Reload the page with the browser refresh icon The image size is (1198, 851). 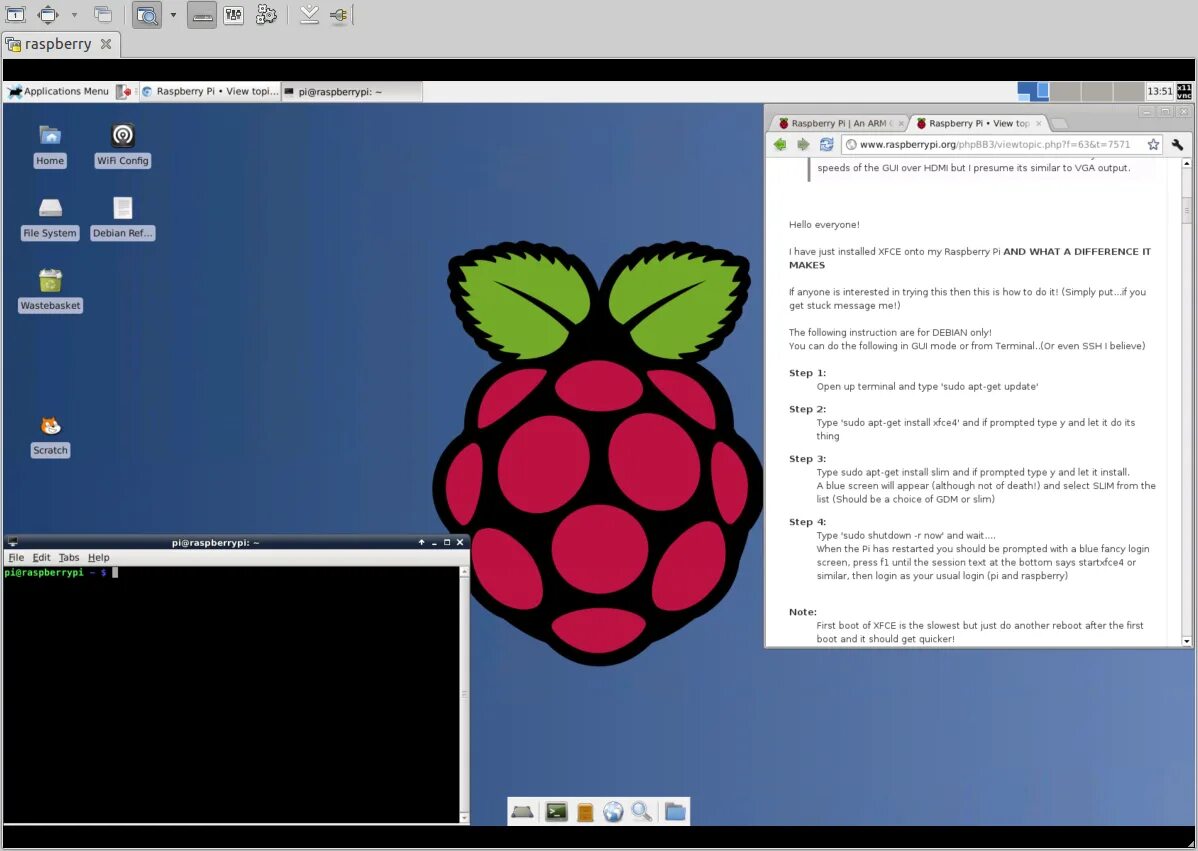pyautogui.click(x=827, y=144)
